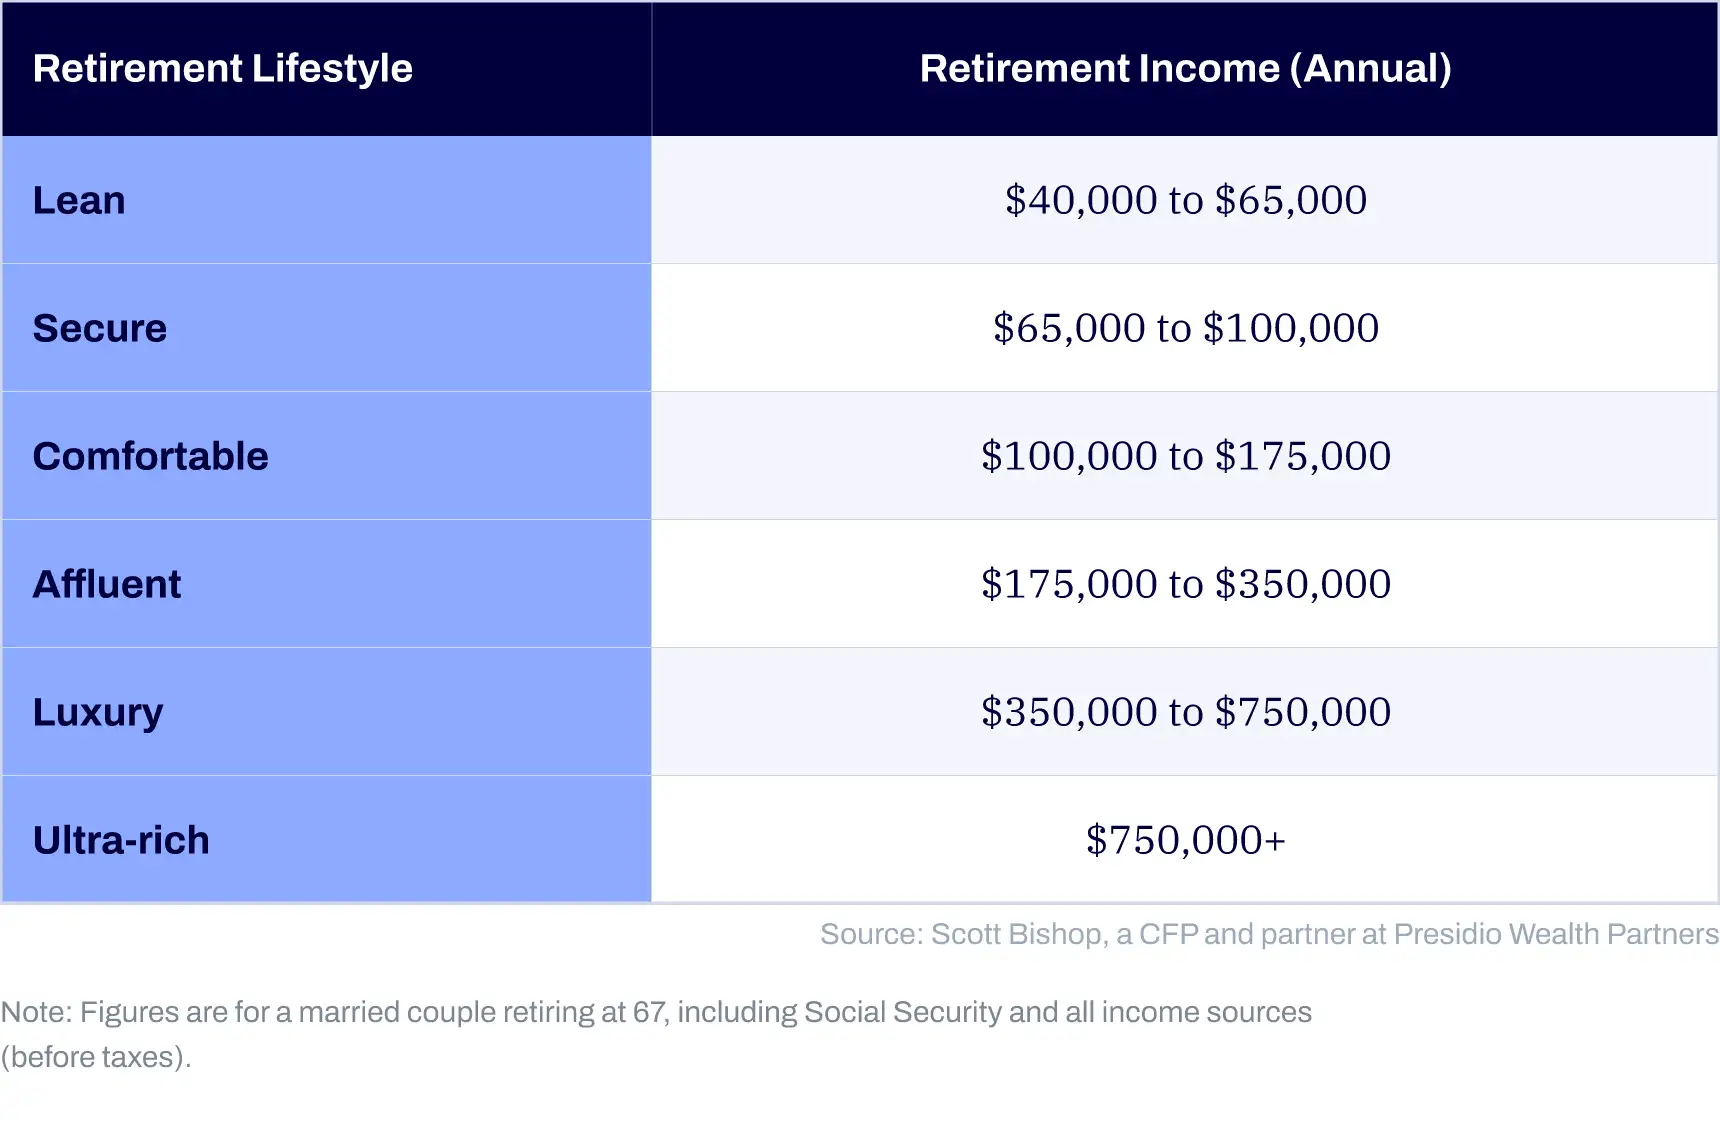Click the Source: Scott Bishop attribution text
1720x1134 pixels.
pos(1269,934)
